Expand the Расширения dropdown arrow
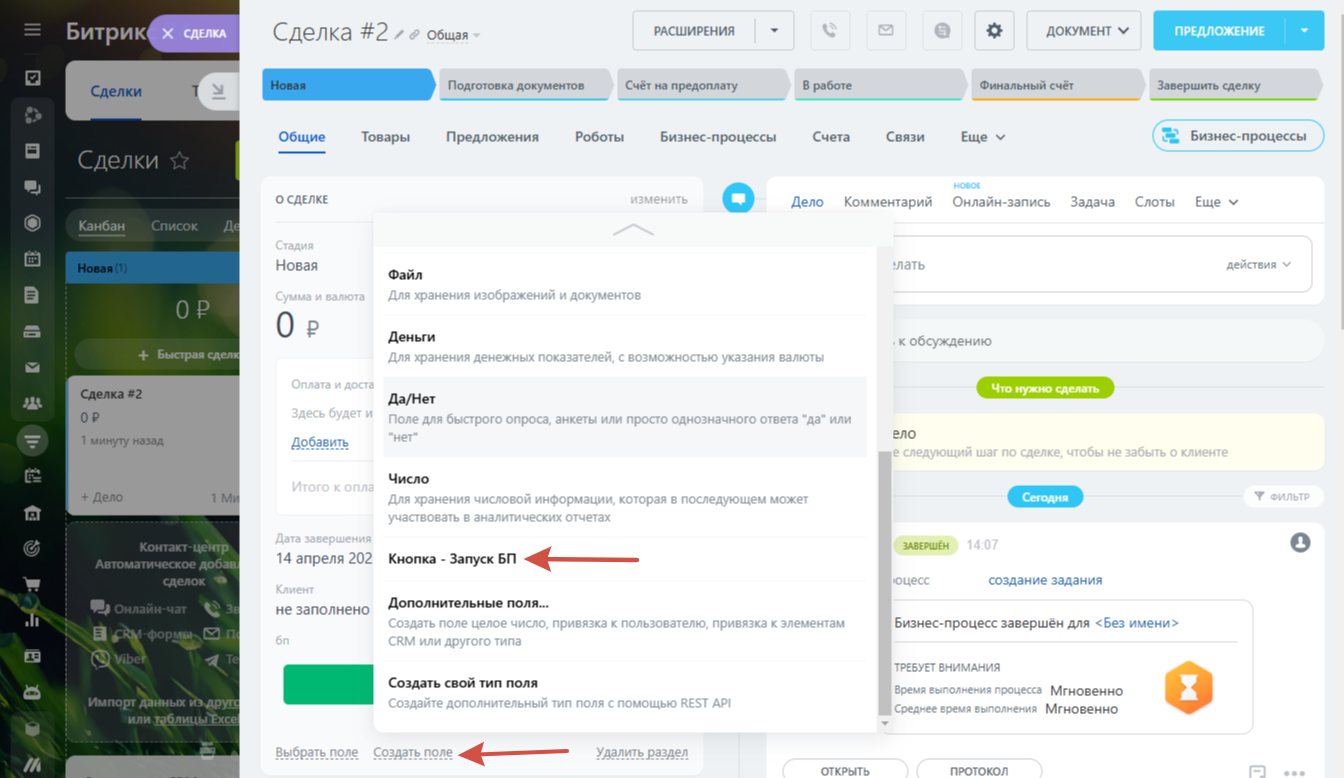This screenshot has width=1344, height=778. (x=774, y=31)
